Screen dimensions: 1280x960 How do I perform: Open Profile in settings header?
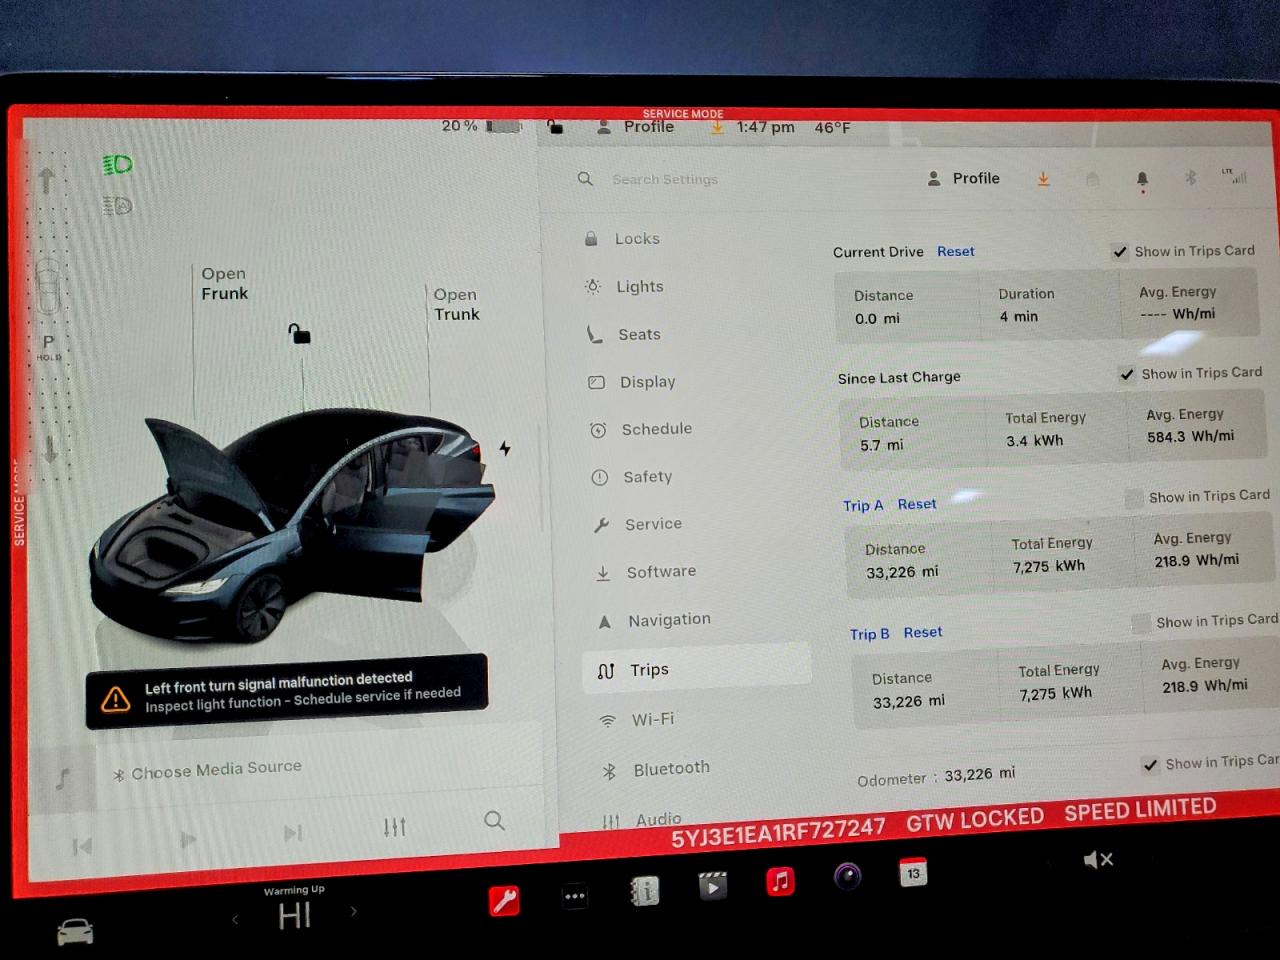(x=964, y=178)
